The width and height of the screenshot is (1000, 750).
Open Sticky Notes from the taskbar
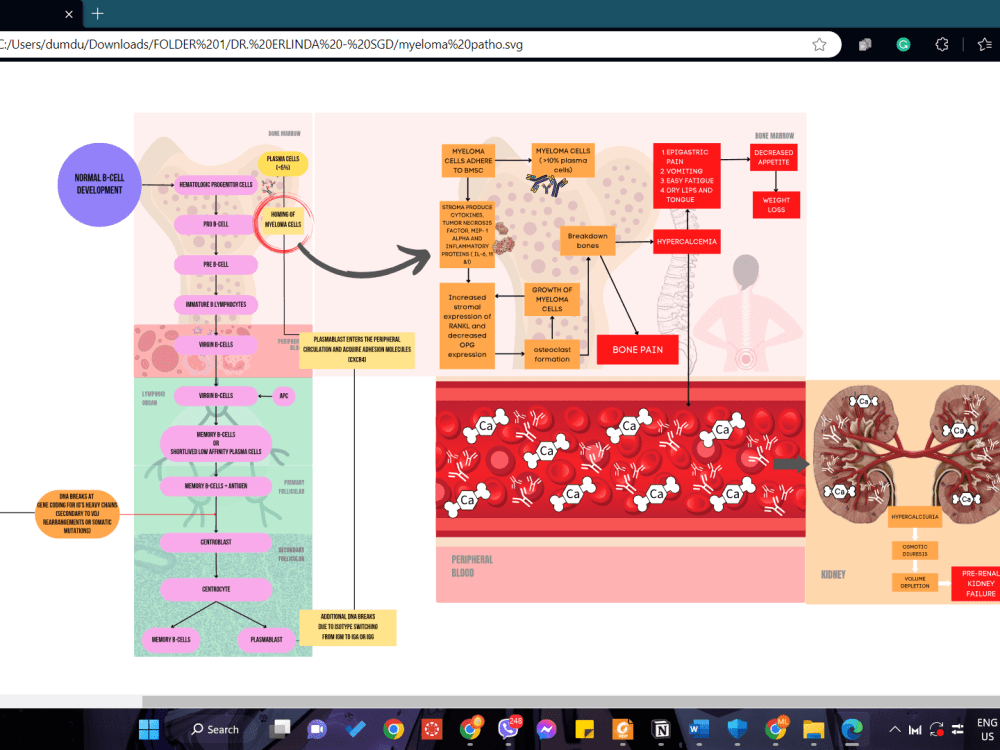click(584, 728)
